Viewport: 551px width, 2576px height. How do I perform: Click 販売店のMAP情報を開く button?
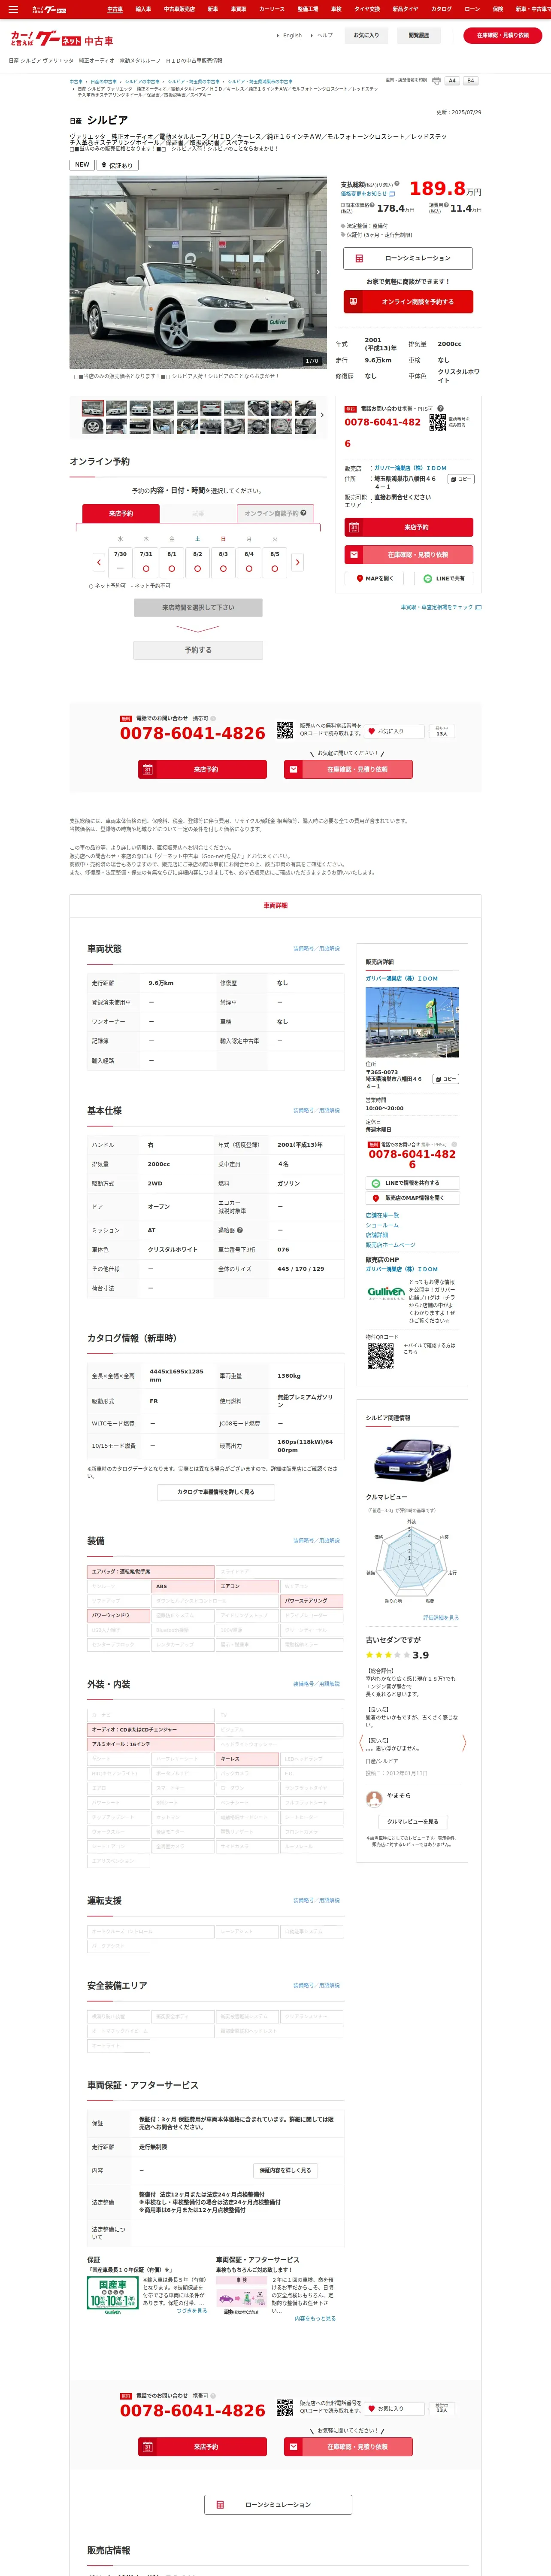pyautogui.click(x=412, y=1198)
